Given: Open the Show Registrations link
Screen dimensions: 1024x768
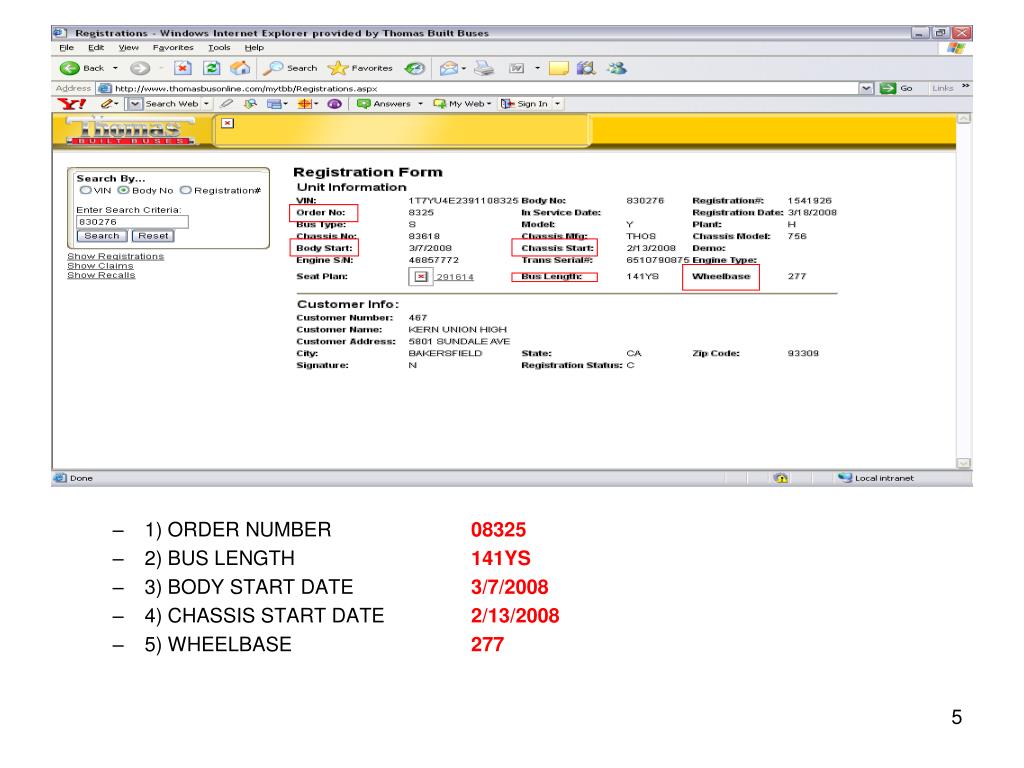Looking at the screenshot, I should (116, 257).
